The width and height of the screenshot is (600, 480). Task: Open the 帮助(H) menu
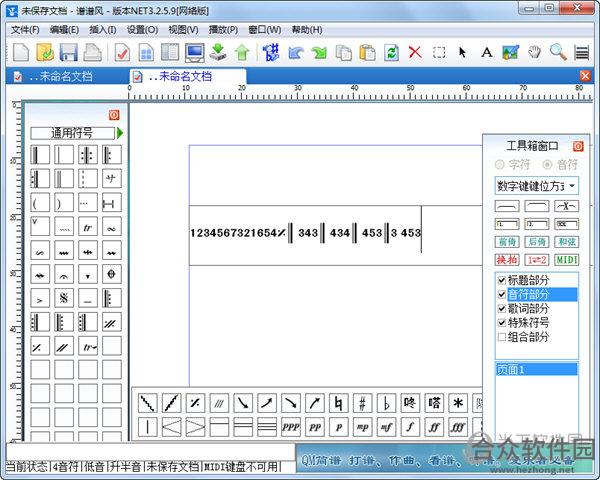point(307,30)
